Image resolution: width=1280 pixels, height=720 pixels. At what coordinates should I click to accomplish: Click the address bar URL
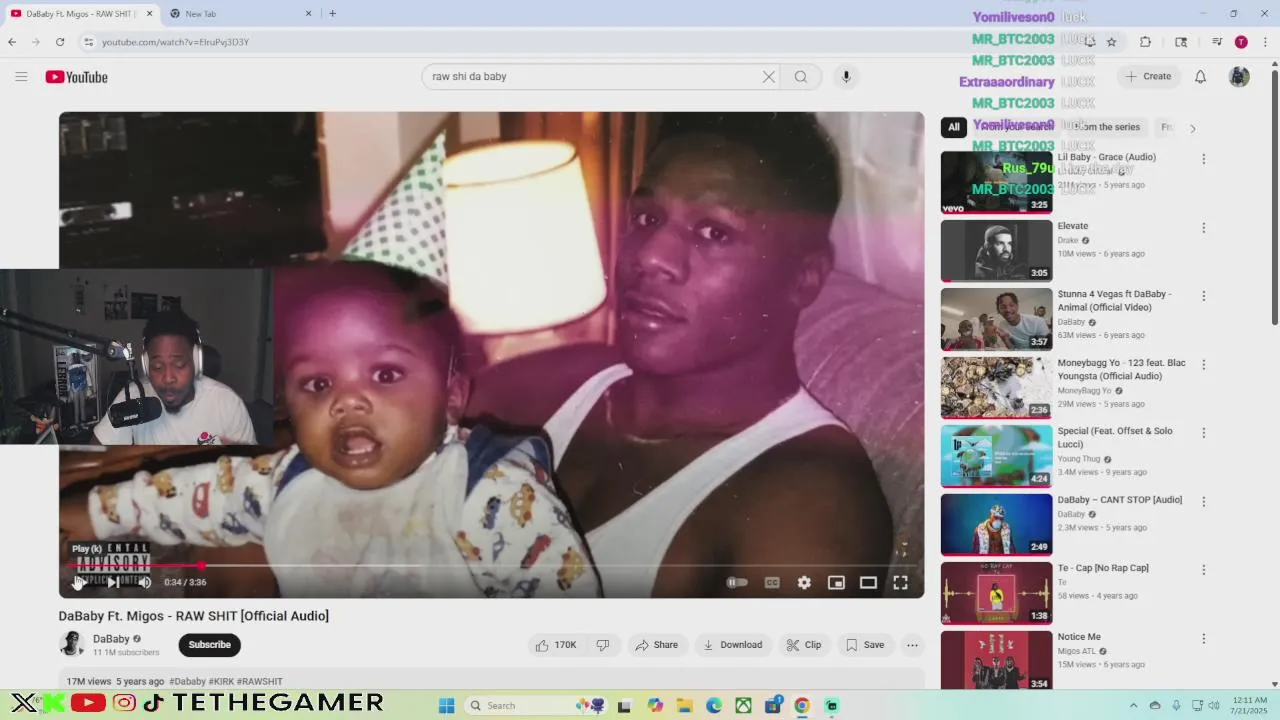tap(176, 42)
